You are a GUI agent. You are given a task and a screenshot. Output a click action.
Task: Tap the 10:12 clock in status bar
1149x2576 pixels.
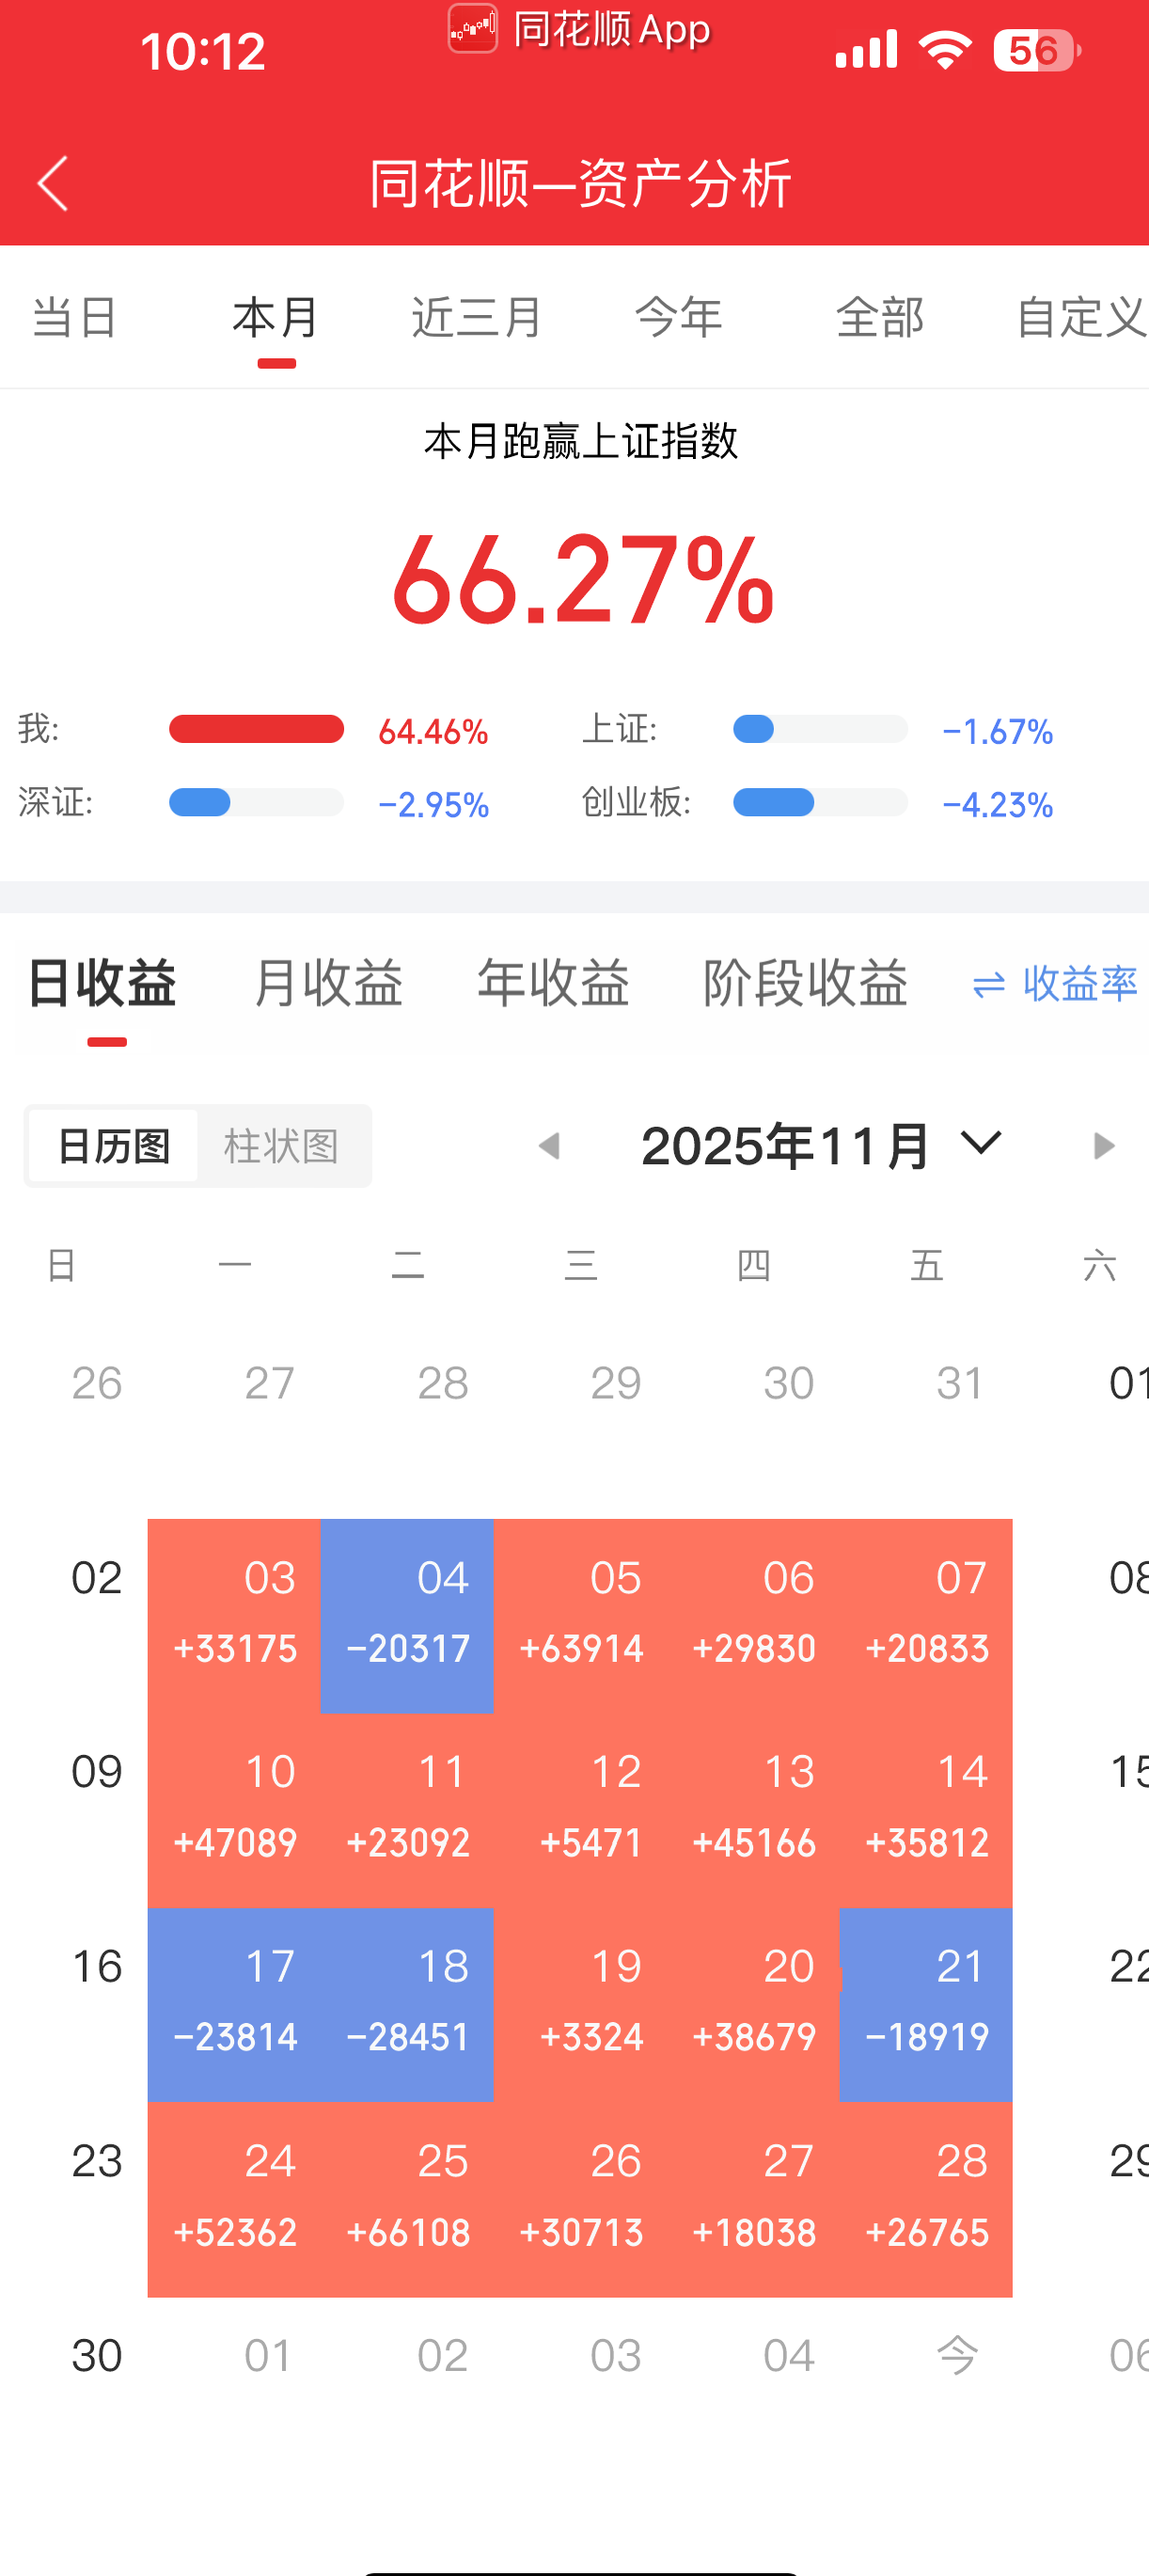[203, 52]
